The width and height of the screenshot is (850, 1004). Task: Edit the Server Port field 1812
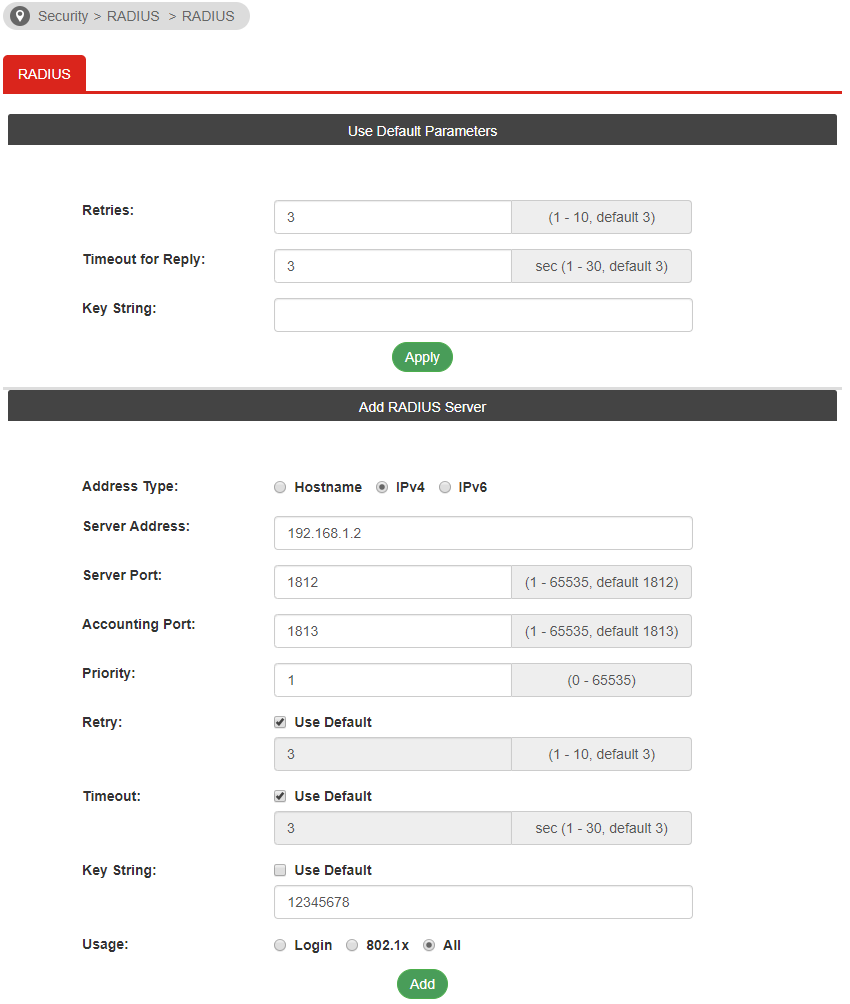coord(393,582)
